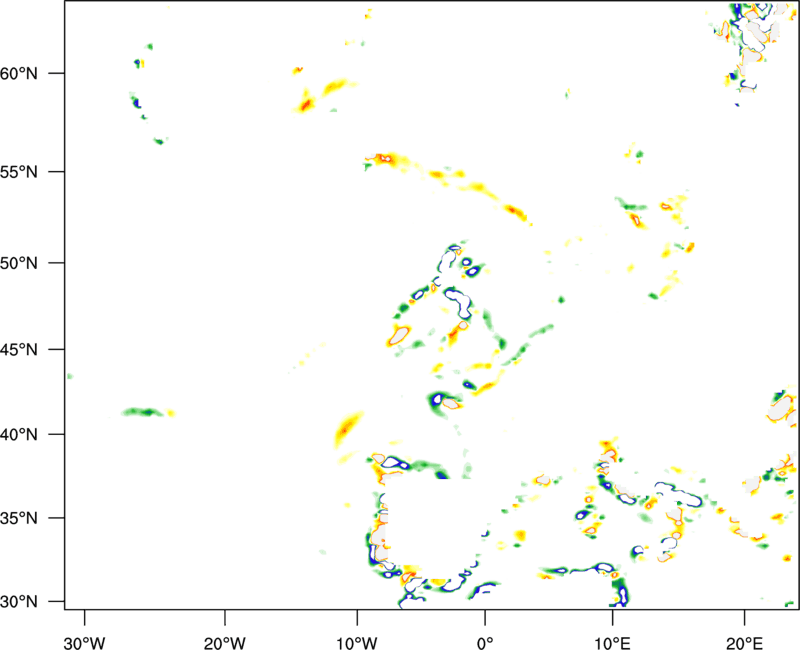Click the 0° longitude label
The height and width of the screenshot is (650, 800).
point(485,643)
